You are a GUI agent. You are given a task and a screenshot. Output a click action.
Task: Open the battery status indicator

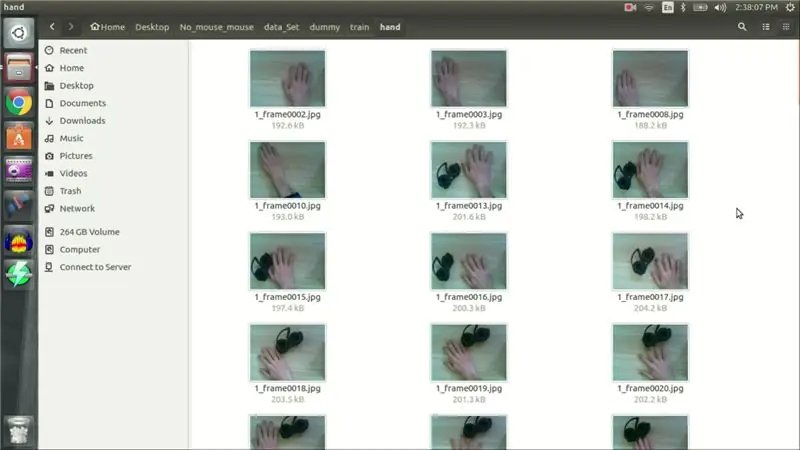(x=701, y=7)
